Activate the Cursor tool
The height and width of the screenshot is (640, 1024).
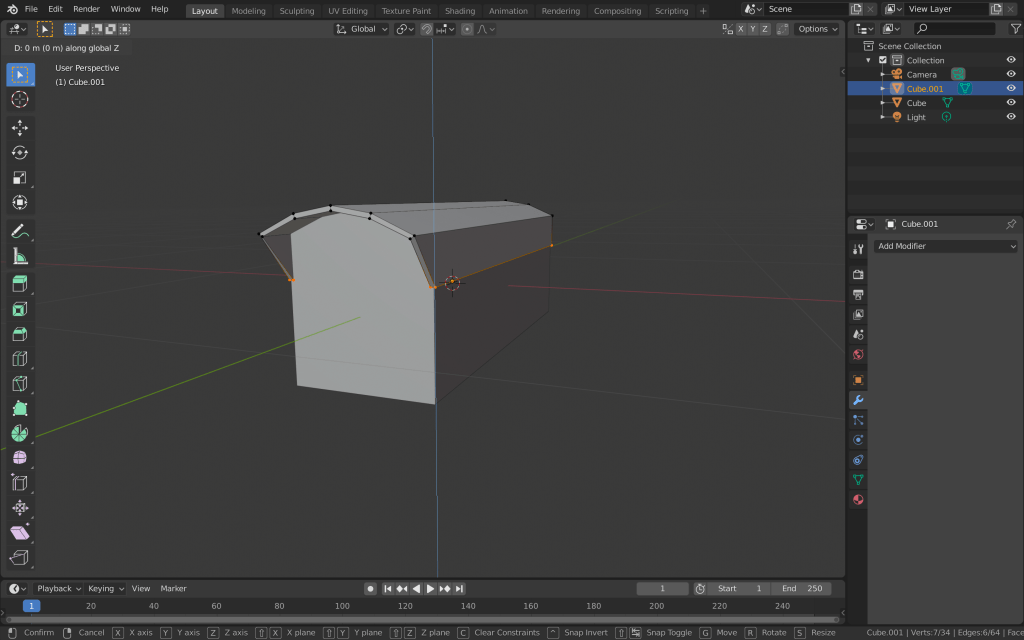(x=20, y=100)
